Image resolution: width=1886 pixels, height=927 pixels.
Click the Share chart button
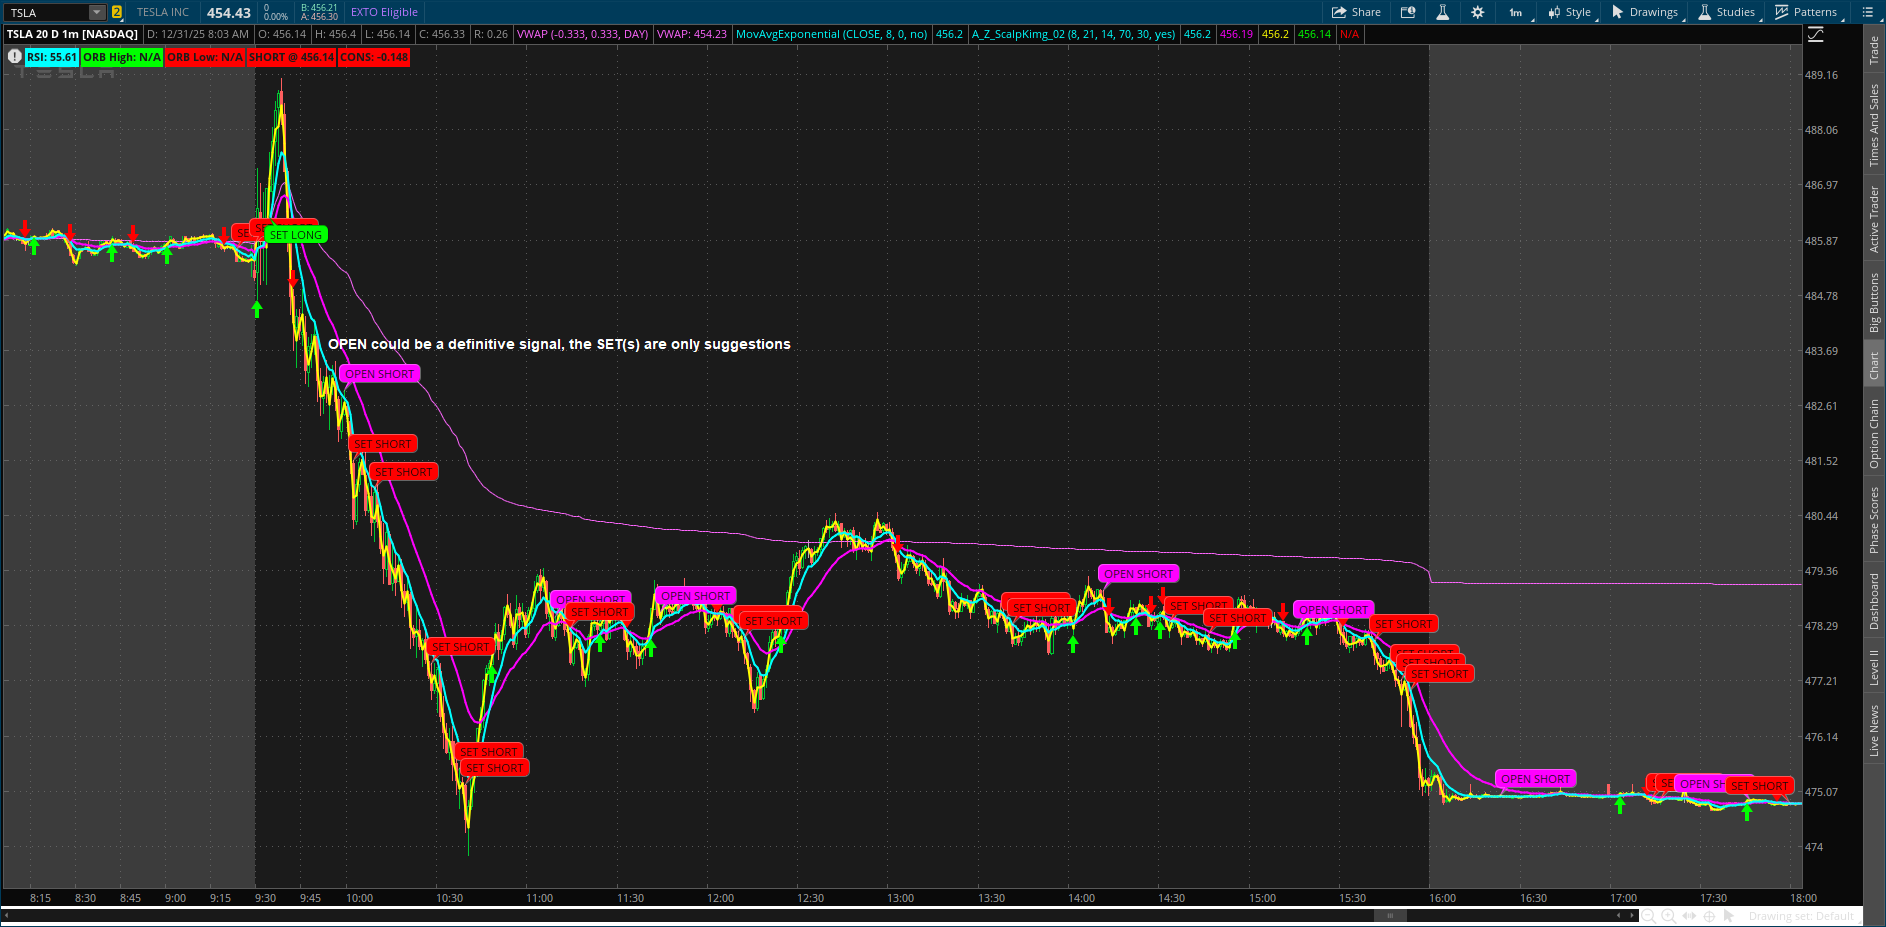coord(1355,12)
